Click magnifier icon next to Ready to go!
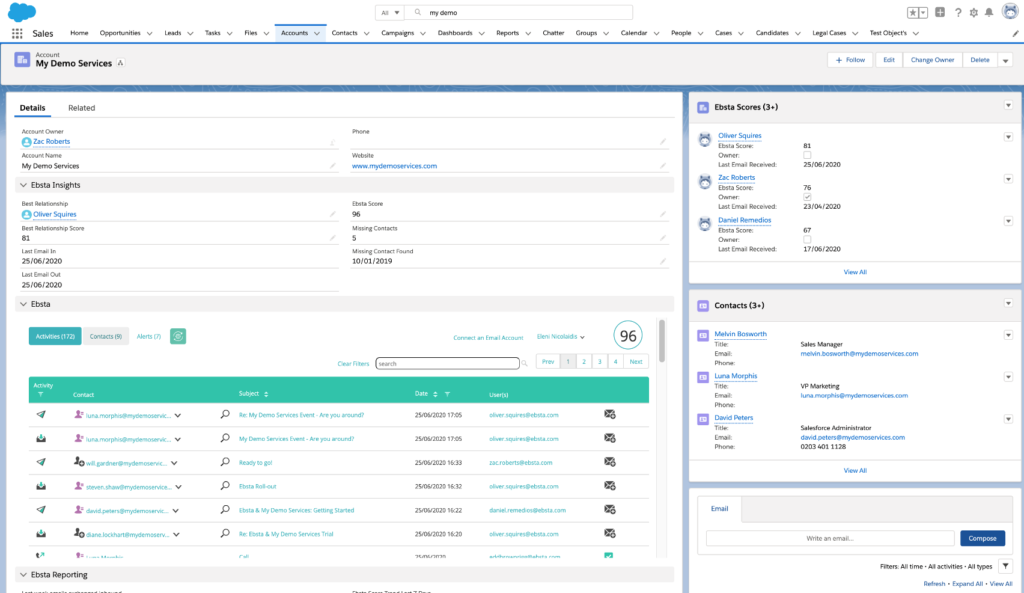 tap(225, 462)
